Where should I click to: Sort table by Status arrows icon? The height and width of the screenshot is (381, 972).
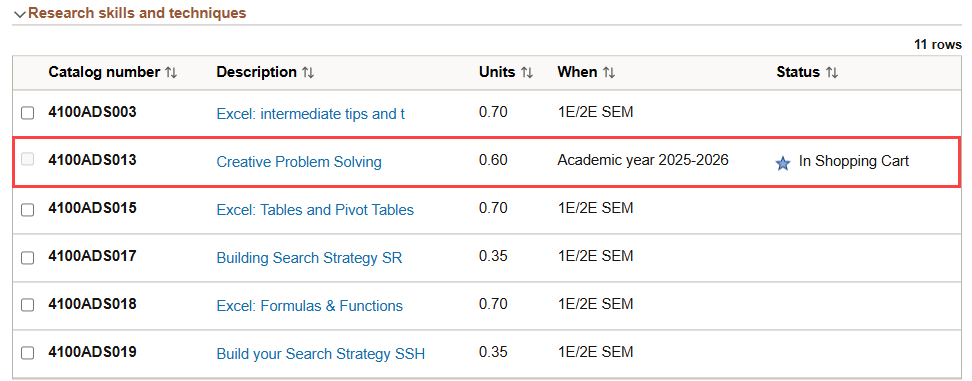tap(832, 72)
